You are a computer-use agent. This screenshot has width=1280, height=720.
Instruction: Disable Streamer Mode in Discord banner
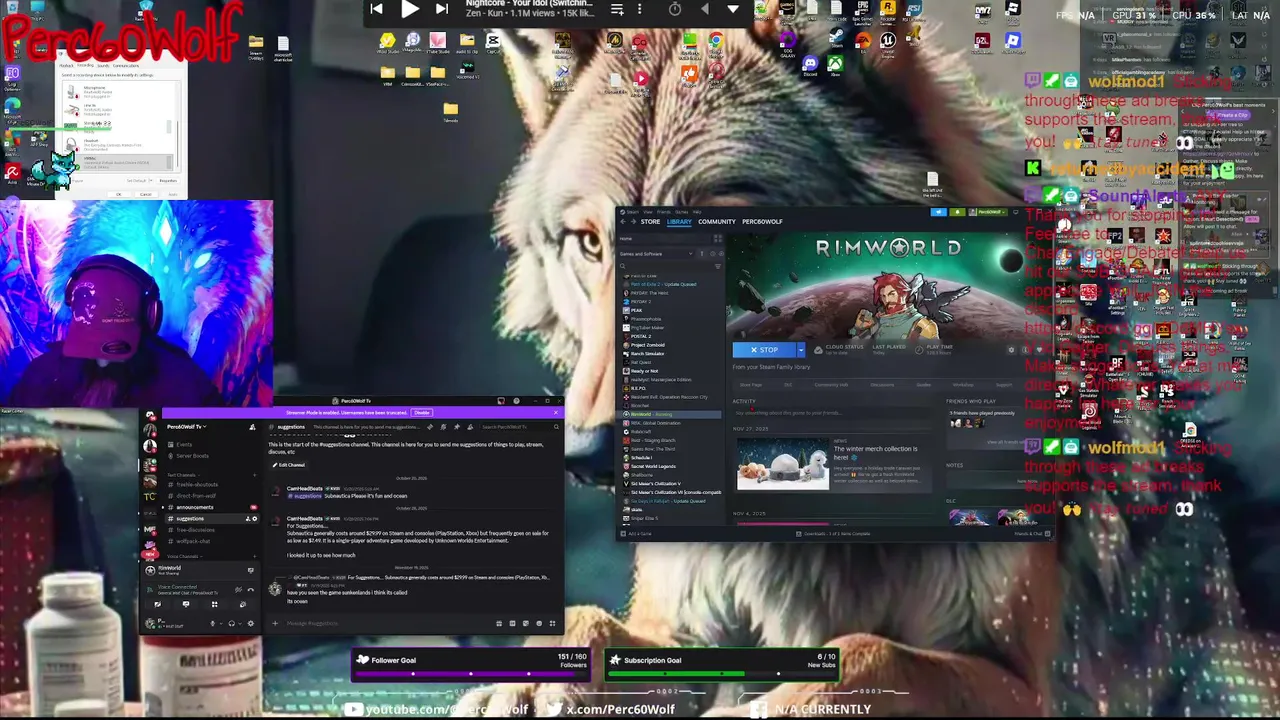421,412
